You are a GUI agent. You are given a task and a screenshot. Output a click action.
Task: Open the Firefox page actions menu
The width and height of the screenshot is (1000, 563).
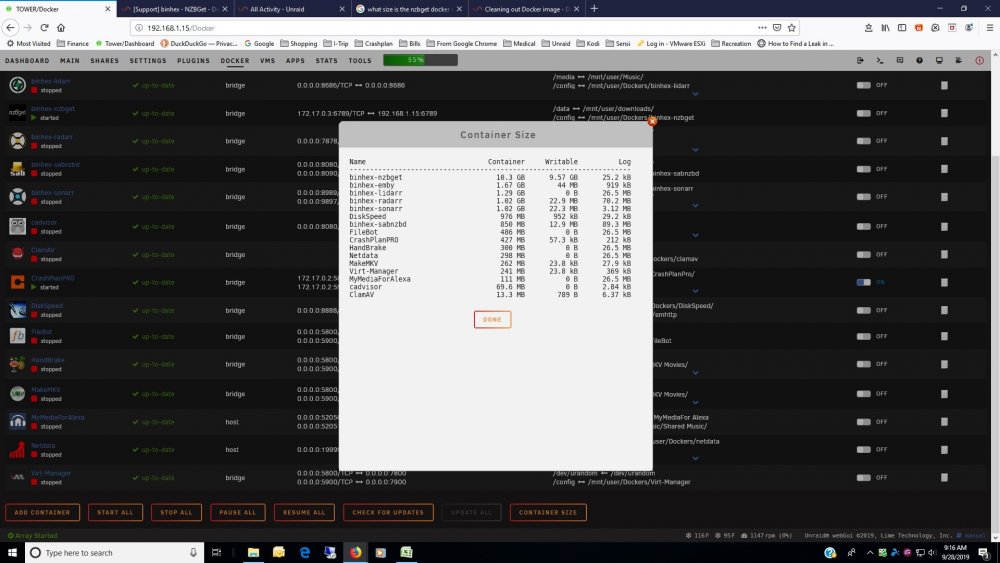[x=762, y=27]
